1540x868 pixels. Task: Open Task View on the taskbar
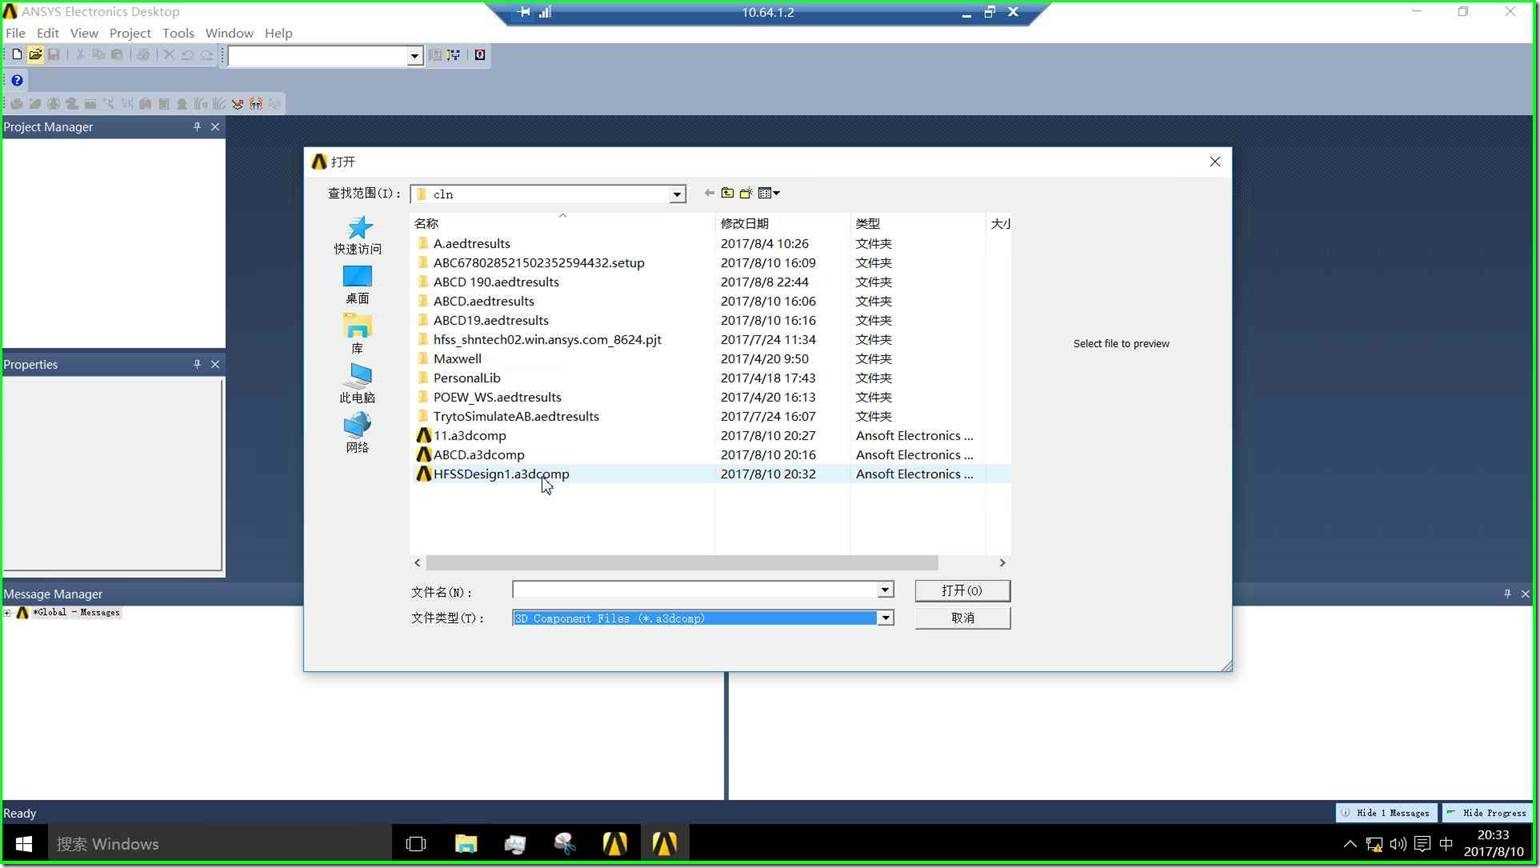(416, 844)
